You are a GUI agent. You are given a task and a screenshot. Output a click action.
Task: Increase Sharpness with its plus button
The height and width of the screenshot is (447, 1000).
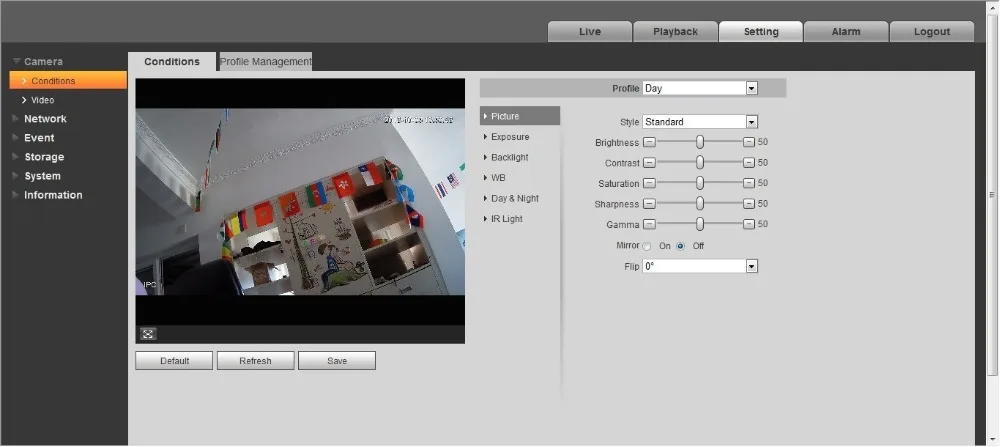click(749, 204)
